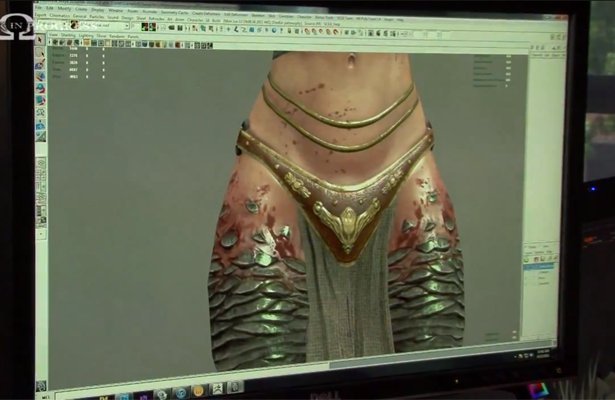Image resolution: width=615 pixels, height=400 pixels.
Task: Open the Modify menu
Action: pyautogui.click(x=65, y=9)
